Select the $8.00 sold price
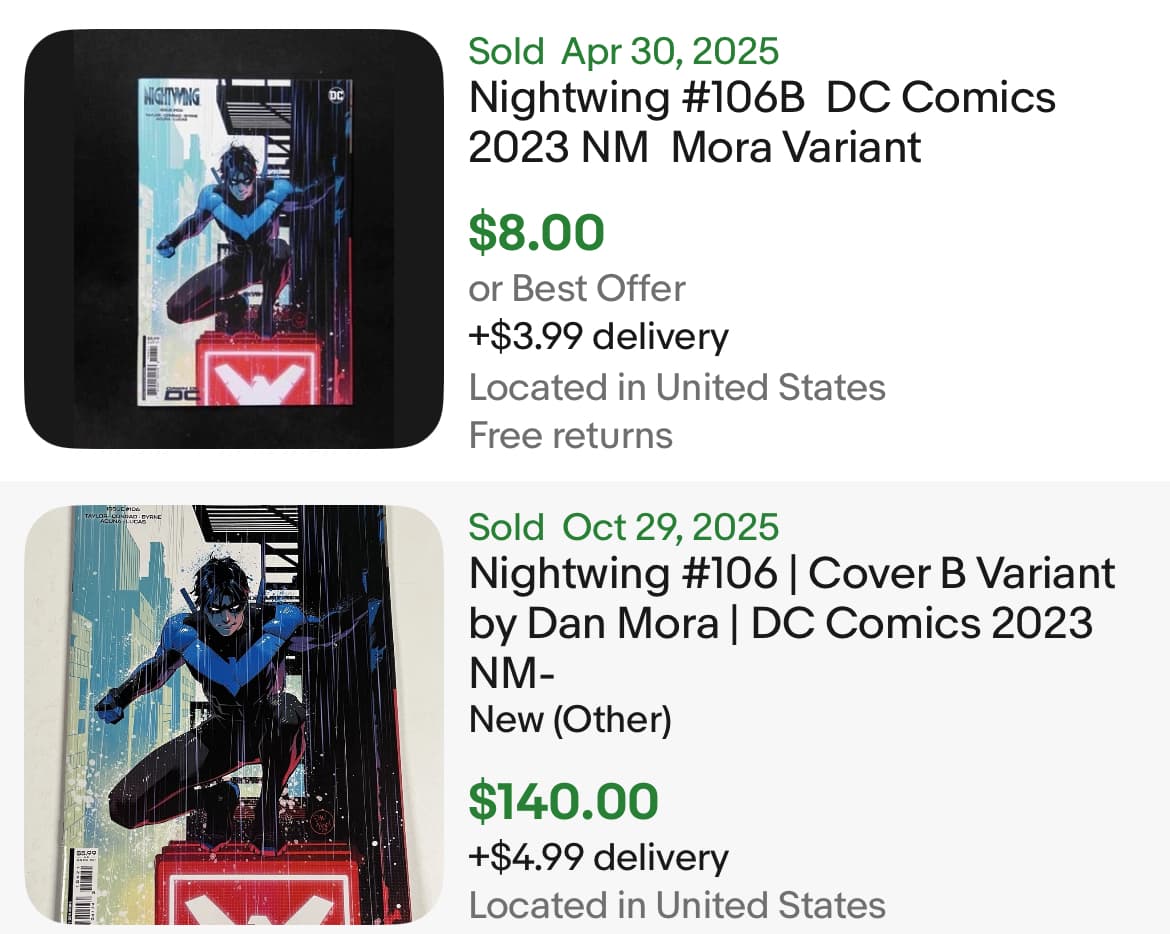1170x934 pixels. point(537,232)
